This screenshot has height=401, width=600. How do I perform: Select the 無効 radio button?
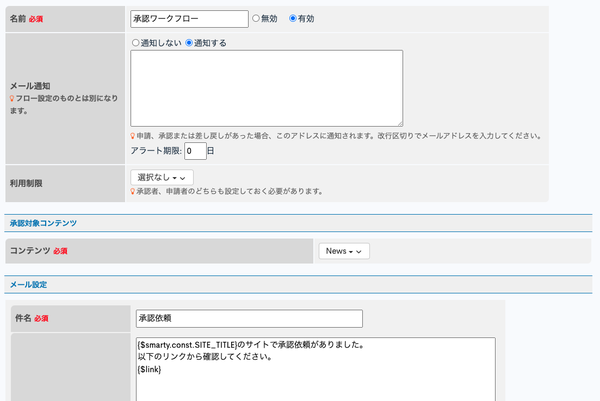256,18
